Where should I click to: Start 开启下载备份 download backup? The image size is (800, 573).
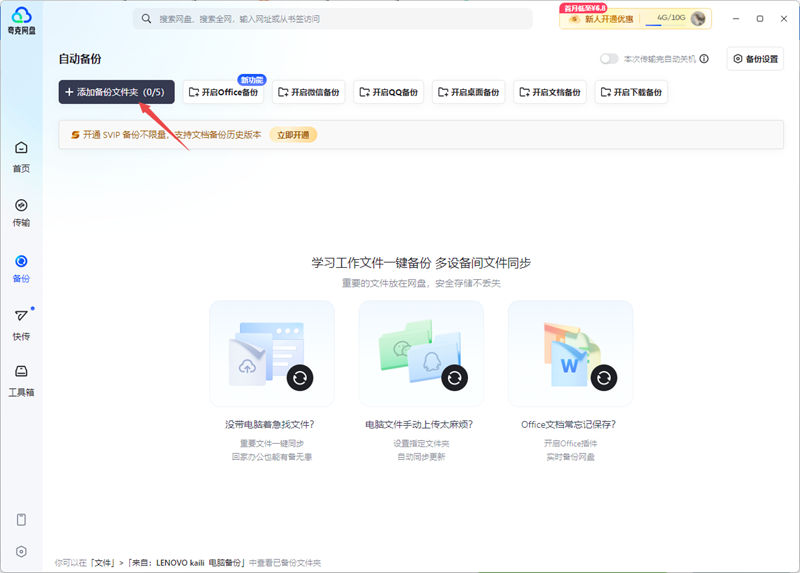tap(631, 92)
